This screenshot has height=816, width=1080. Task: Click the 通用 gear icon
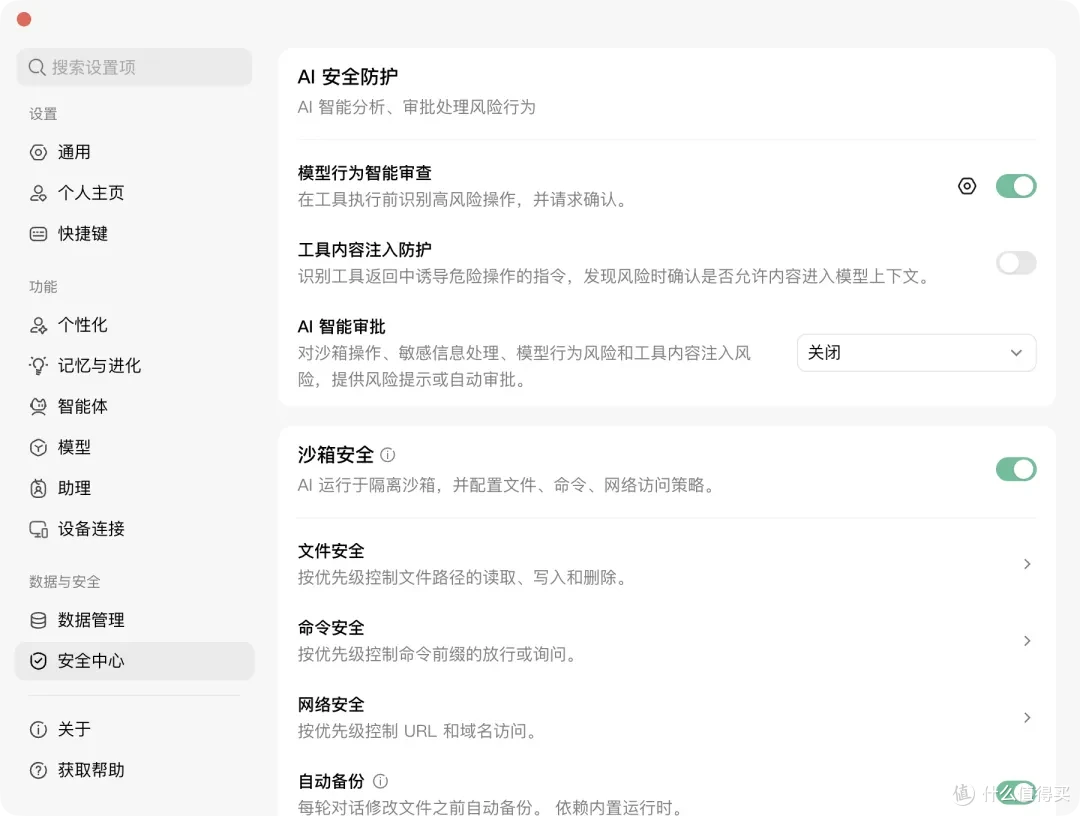(39, 152)
